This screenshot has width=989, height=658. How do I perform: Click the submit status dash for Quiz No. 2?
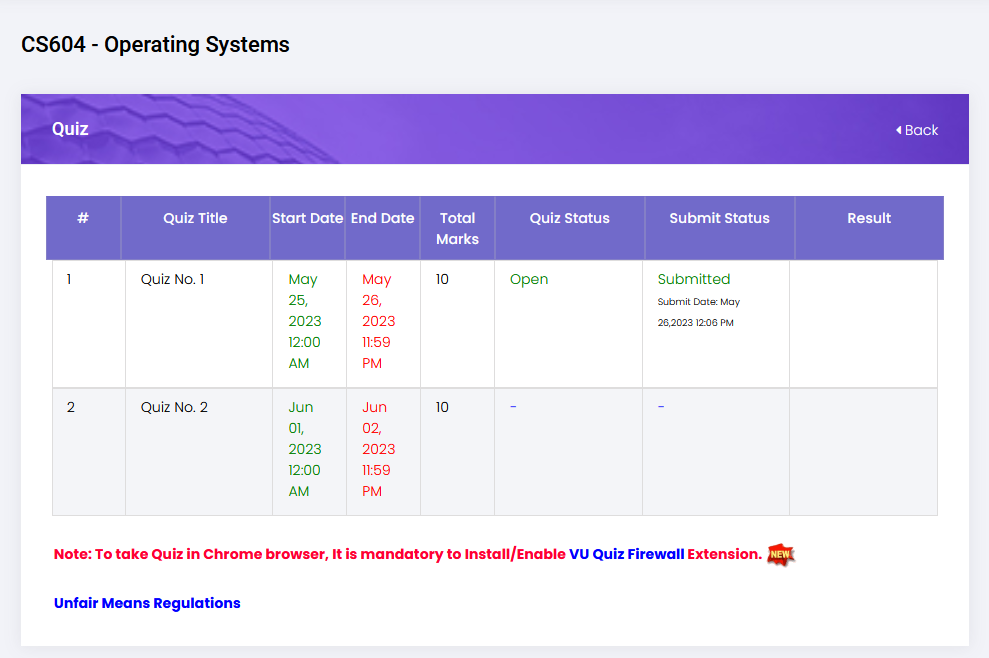661,407
